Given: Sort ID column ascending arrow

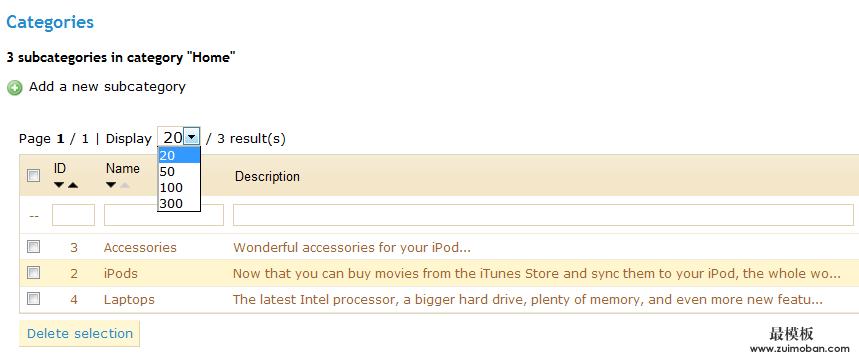Looking at the screenshot, I should coord(72,185).
